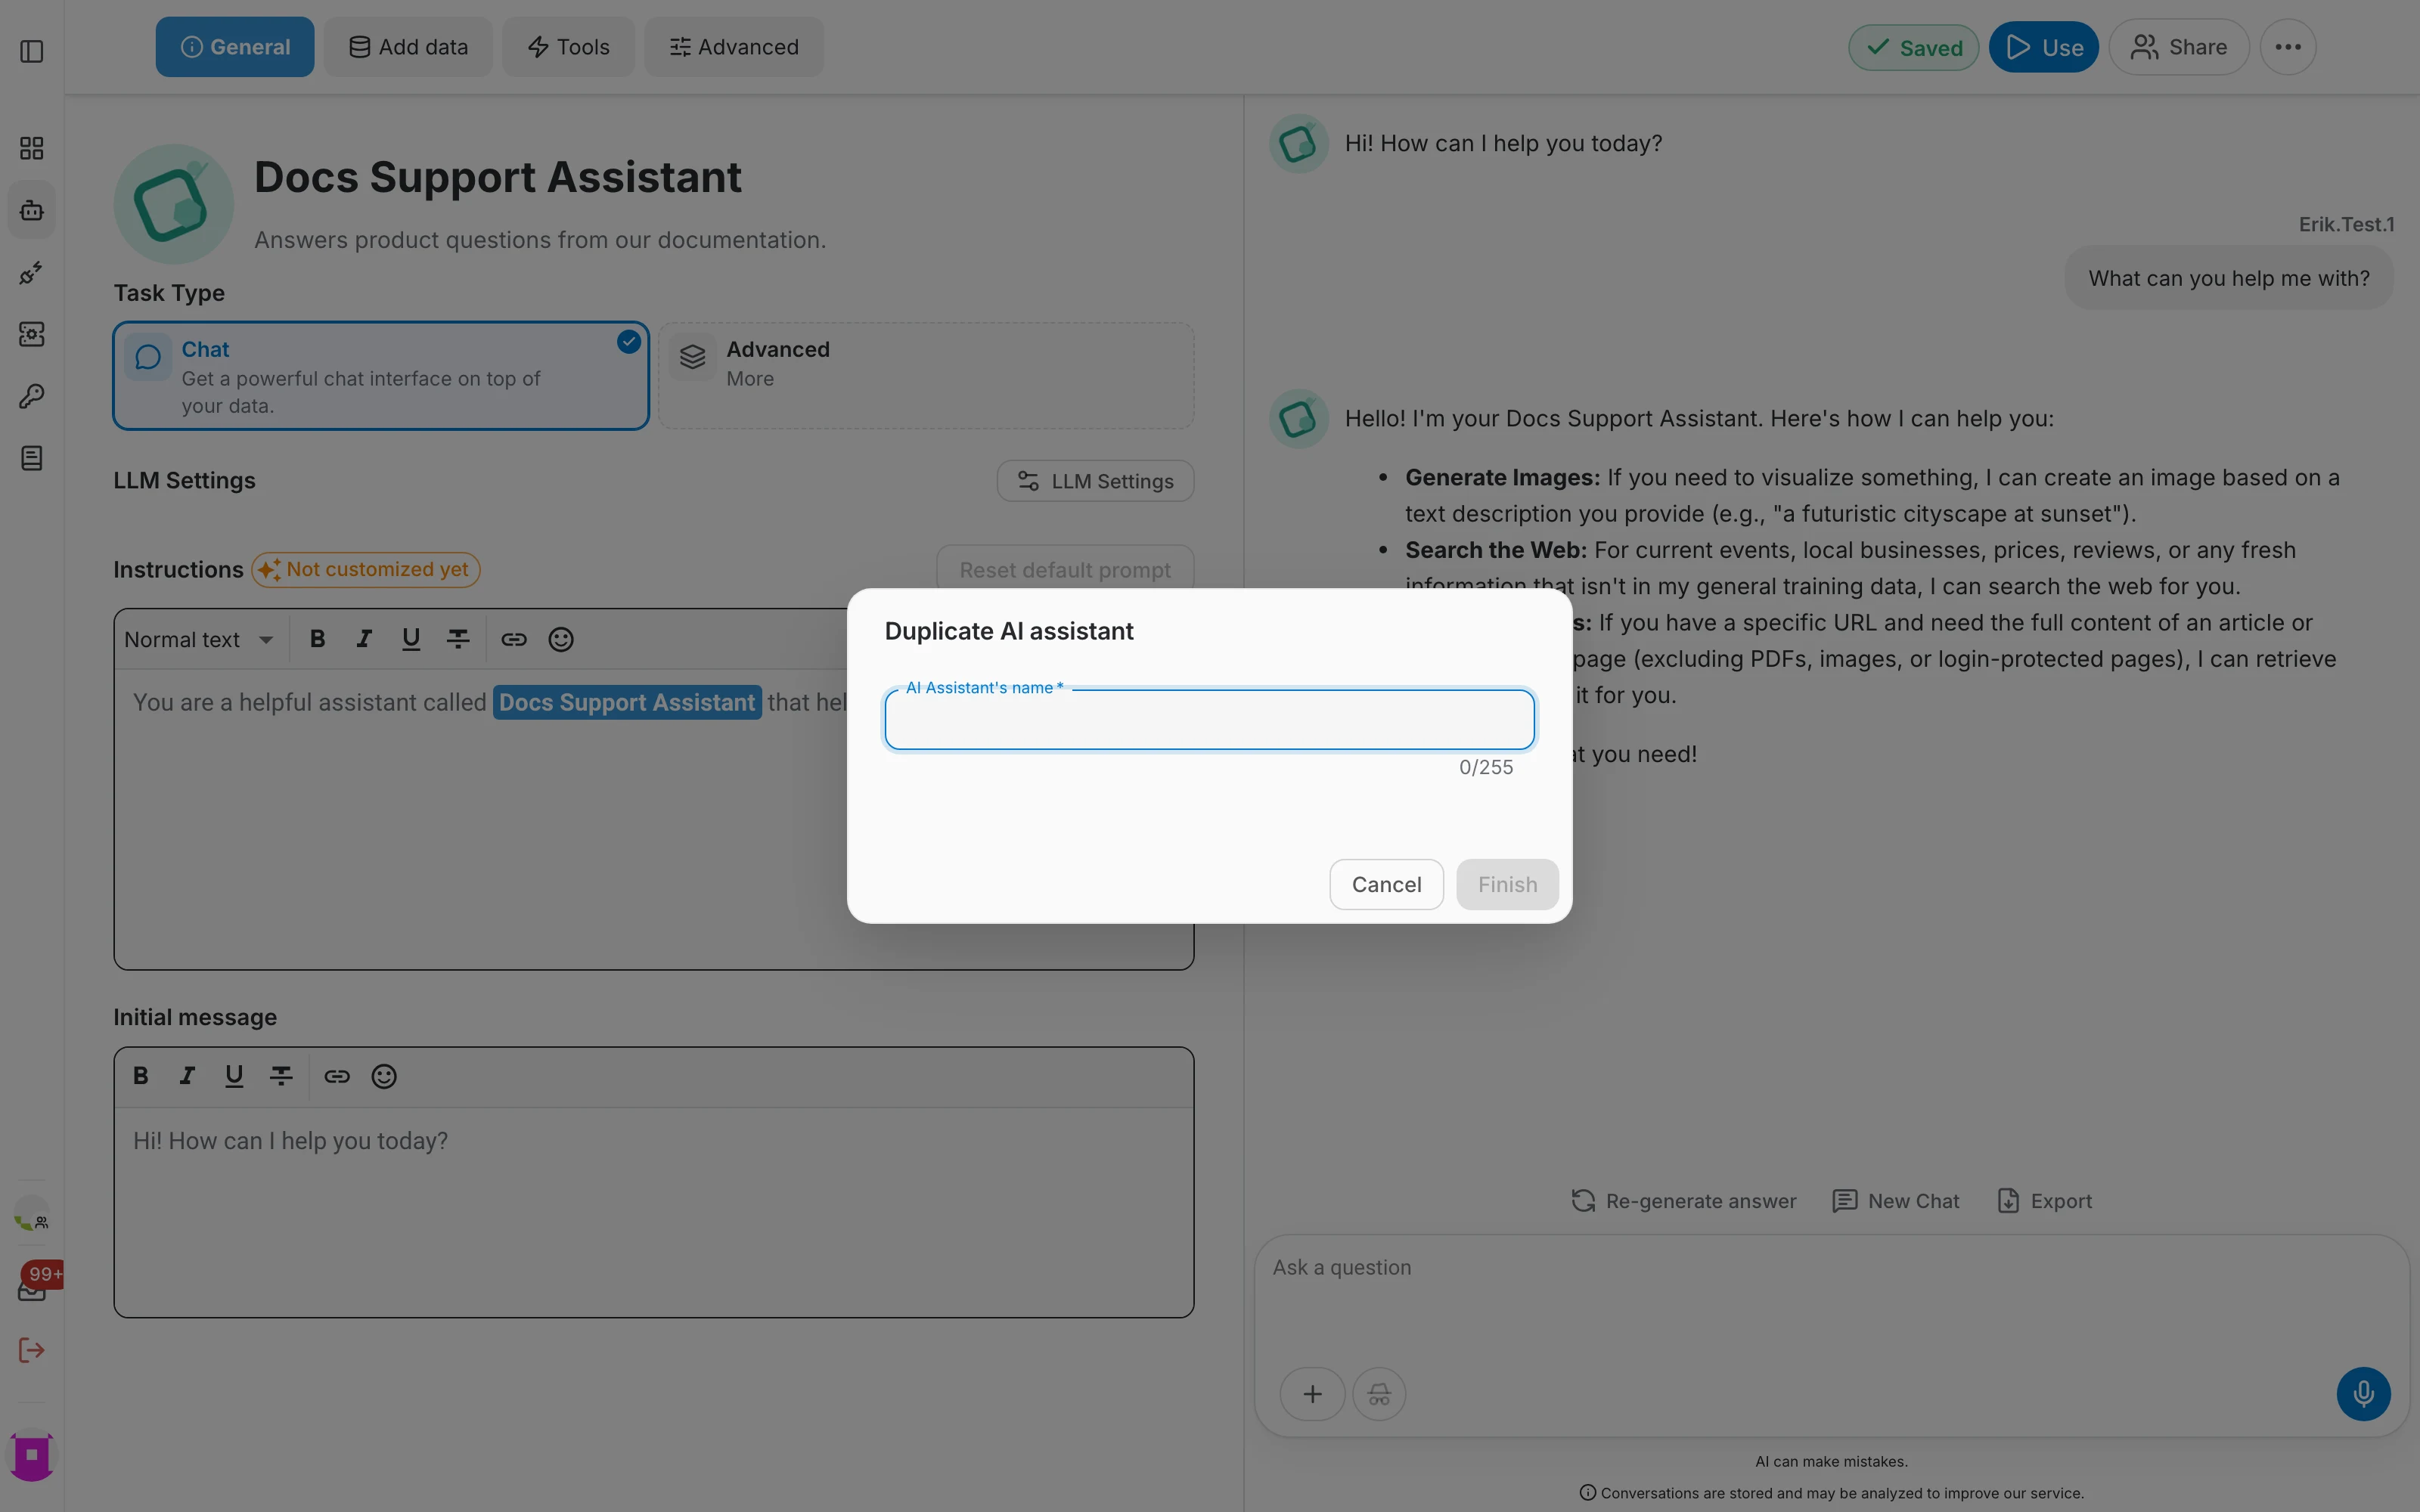Click the Share button

(x=2179, y=47)
